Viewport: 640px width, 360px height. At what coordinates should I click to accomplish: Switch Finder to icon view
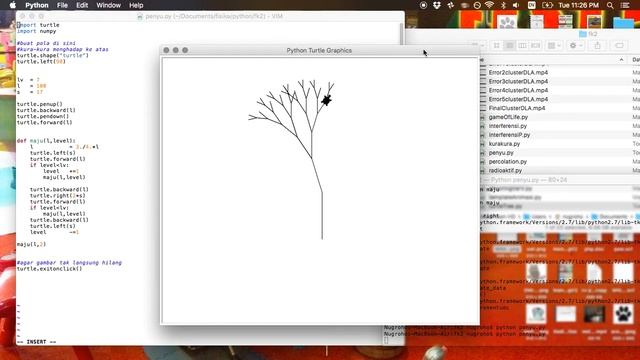[497, 46]
